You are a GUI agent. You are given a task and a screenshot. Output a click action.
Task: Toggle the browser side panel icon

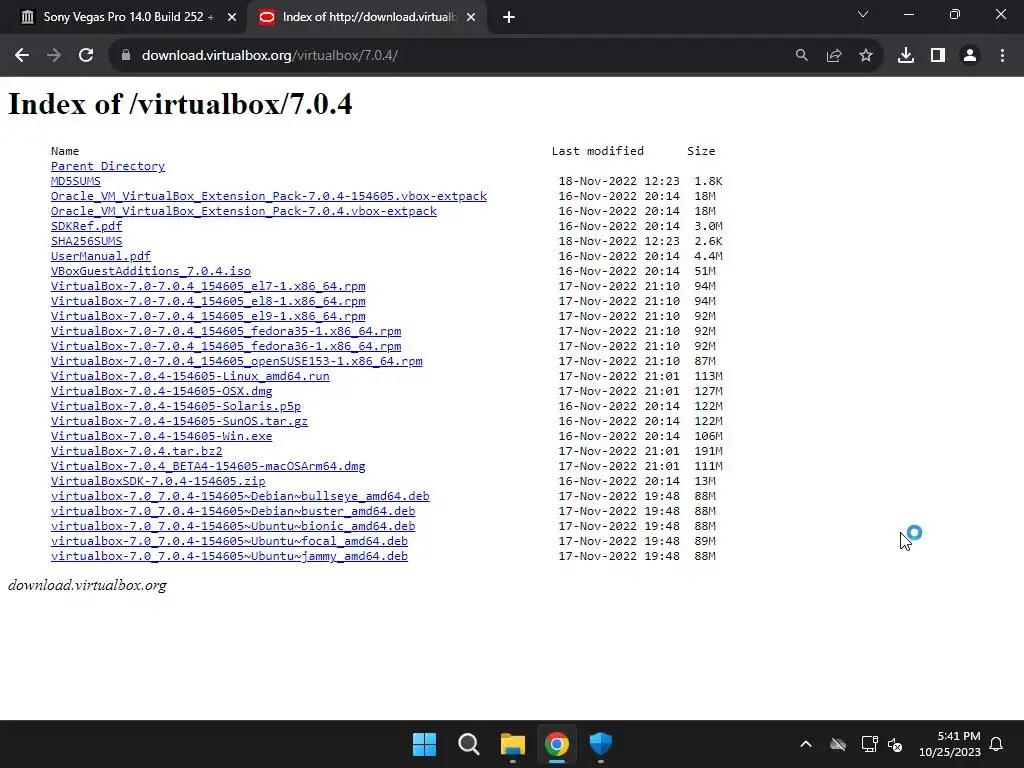coord(938,56)
